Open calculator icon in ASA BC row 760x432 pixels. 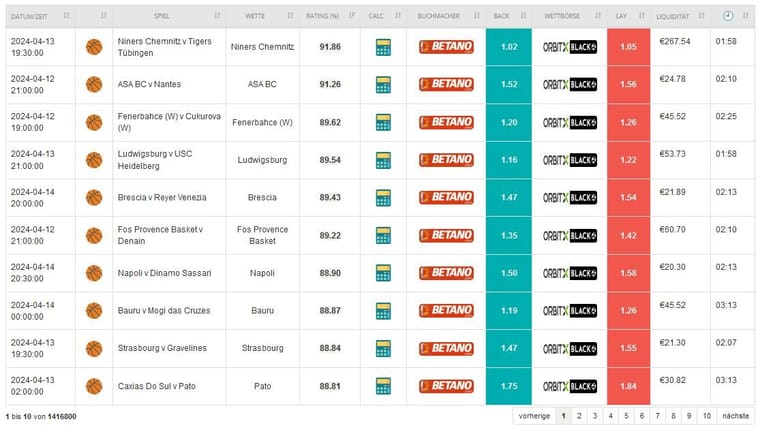click(x=382, y=85)
